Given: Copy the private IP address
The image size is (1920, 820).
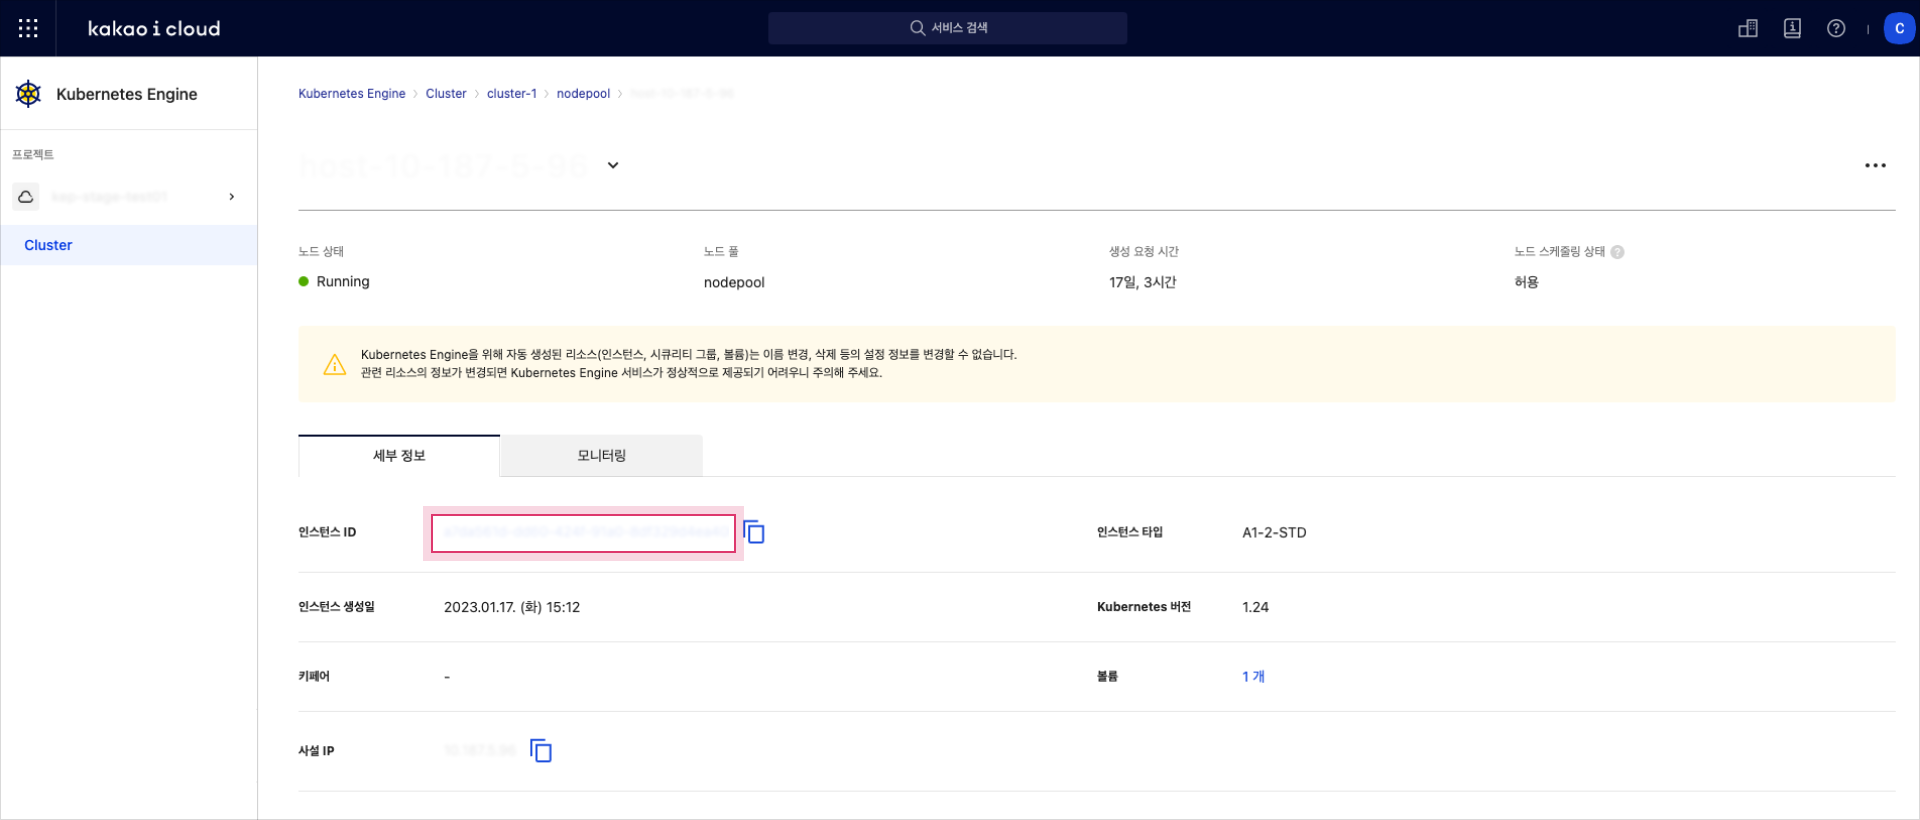Looking at the screenshot, I should point(541,751).
